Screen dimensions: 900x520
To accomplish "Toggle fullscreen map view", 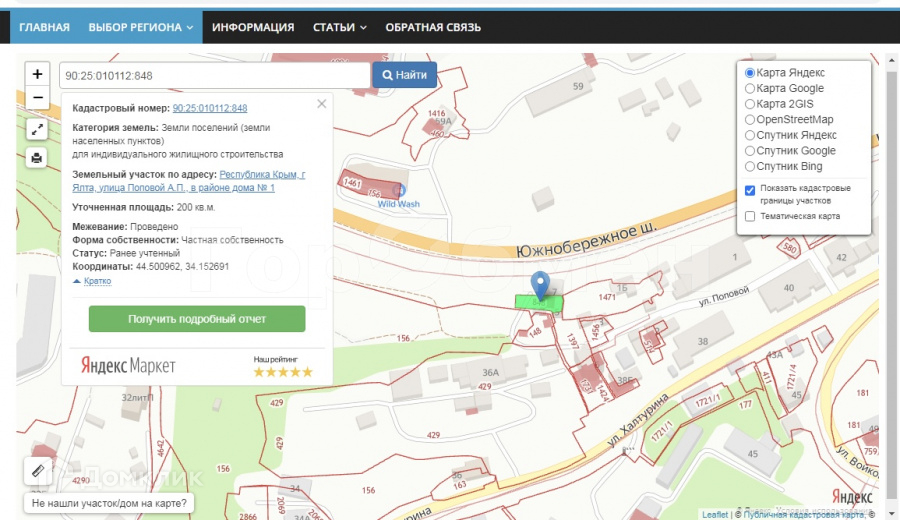I will [x=37, y=129].
